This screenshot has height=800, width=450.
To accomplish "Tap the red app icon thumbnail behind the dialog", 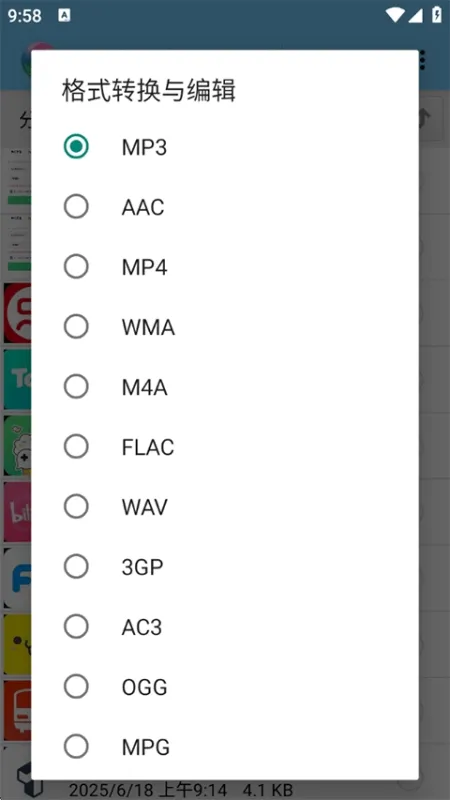I will 17,313.
